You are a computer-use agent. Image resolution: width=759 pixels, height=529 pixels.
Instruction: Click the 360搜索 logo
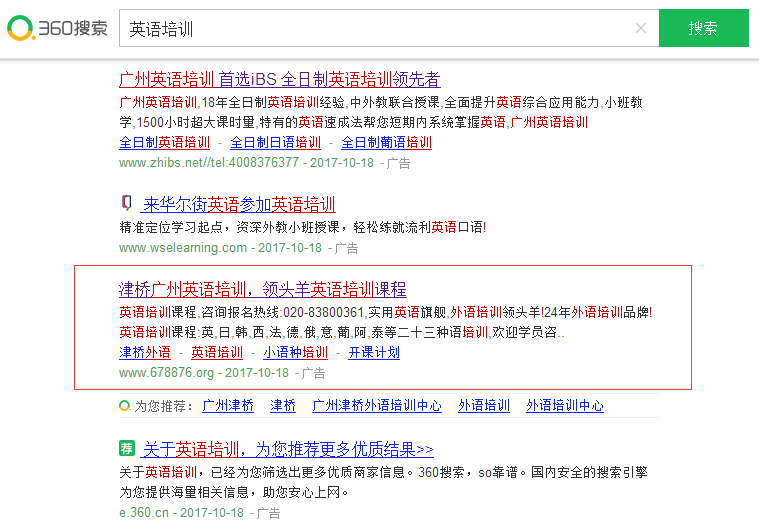(57, 28)
